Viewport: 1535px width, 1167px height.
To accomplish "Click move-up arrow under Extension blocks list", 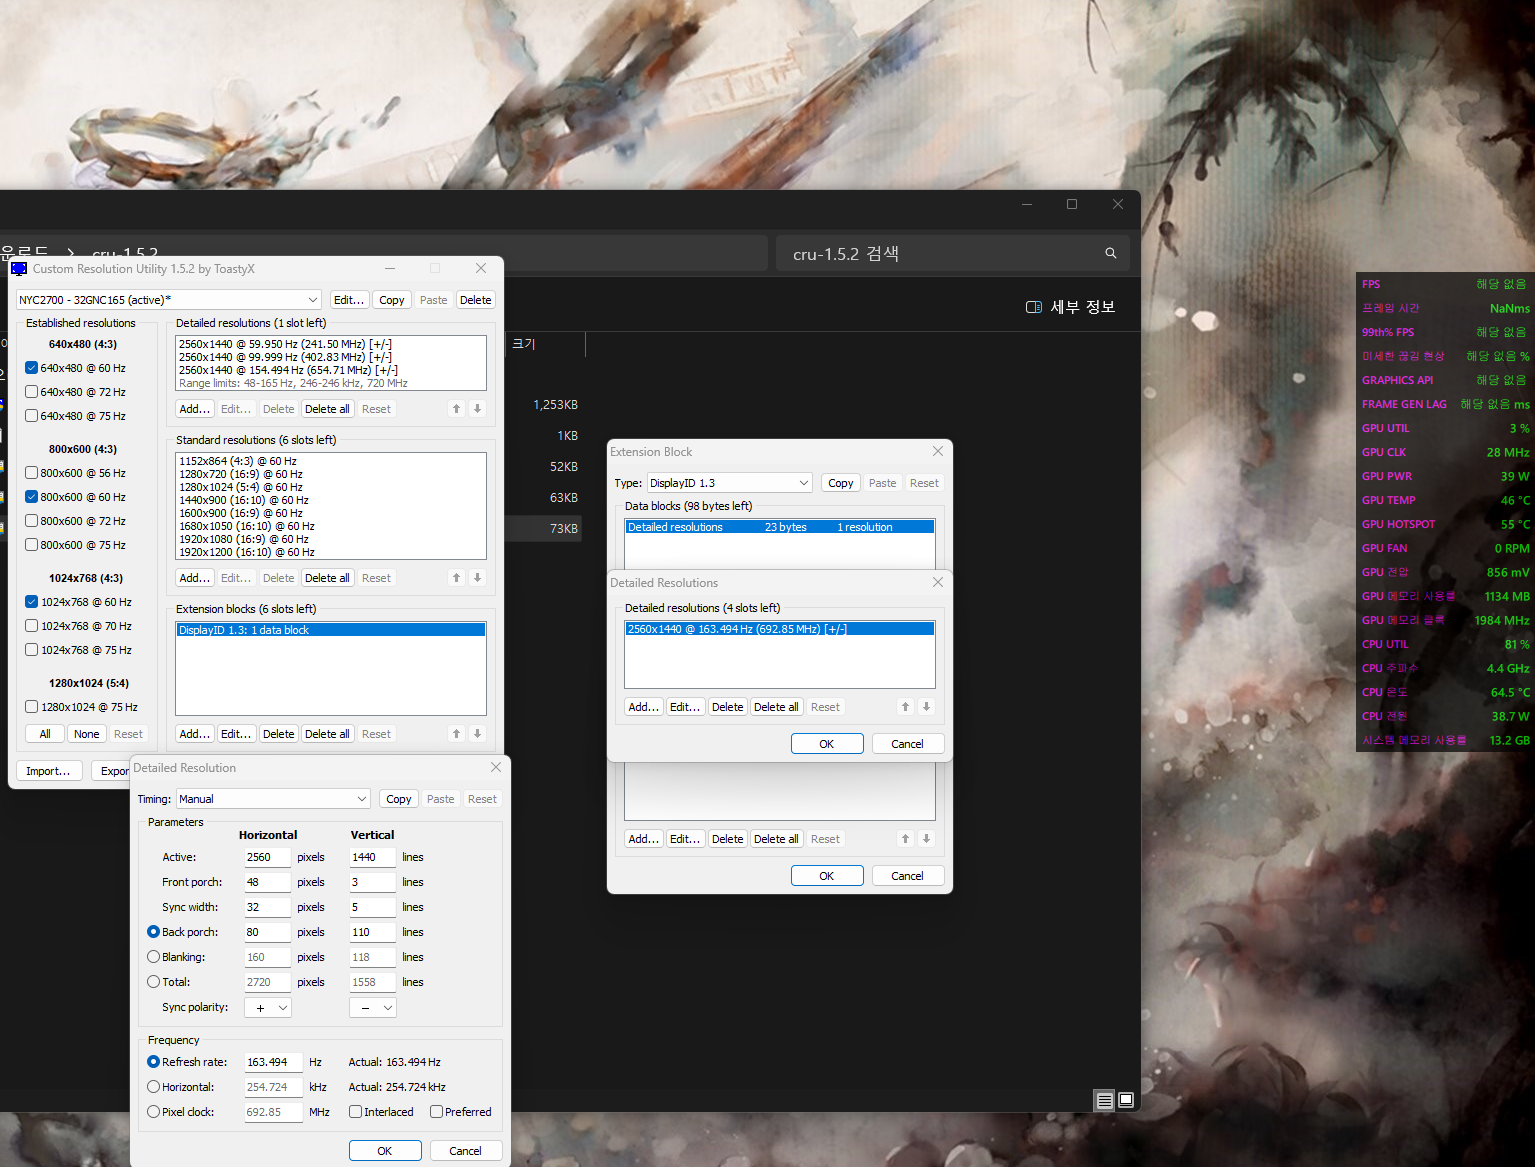I will 456,734.
